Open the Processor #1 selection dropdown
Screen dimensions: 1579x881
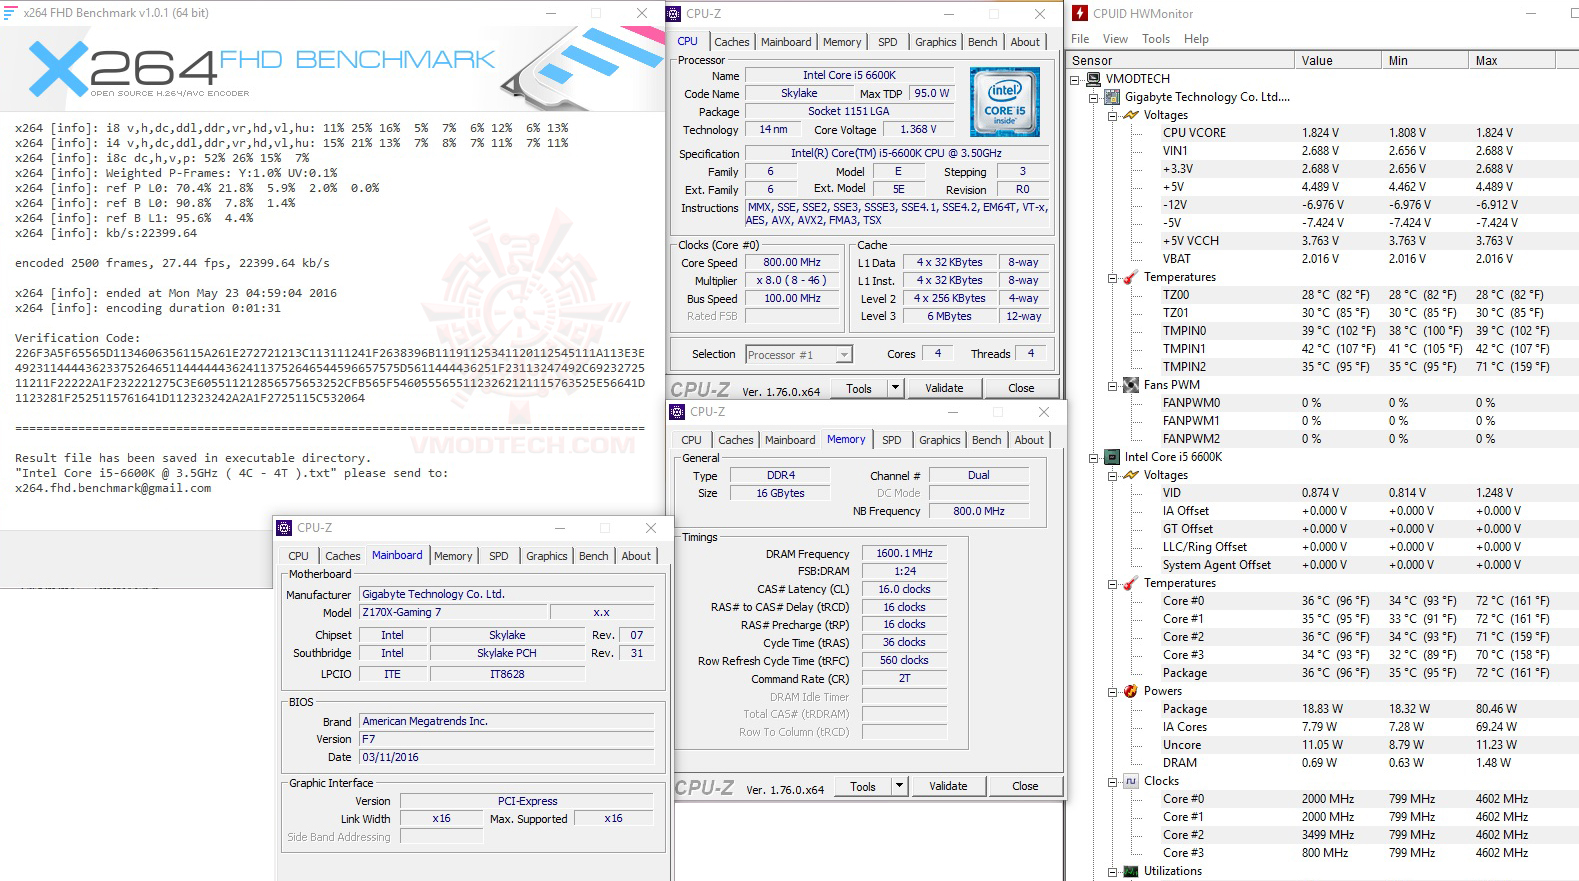coord(844,354)
